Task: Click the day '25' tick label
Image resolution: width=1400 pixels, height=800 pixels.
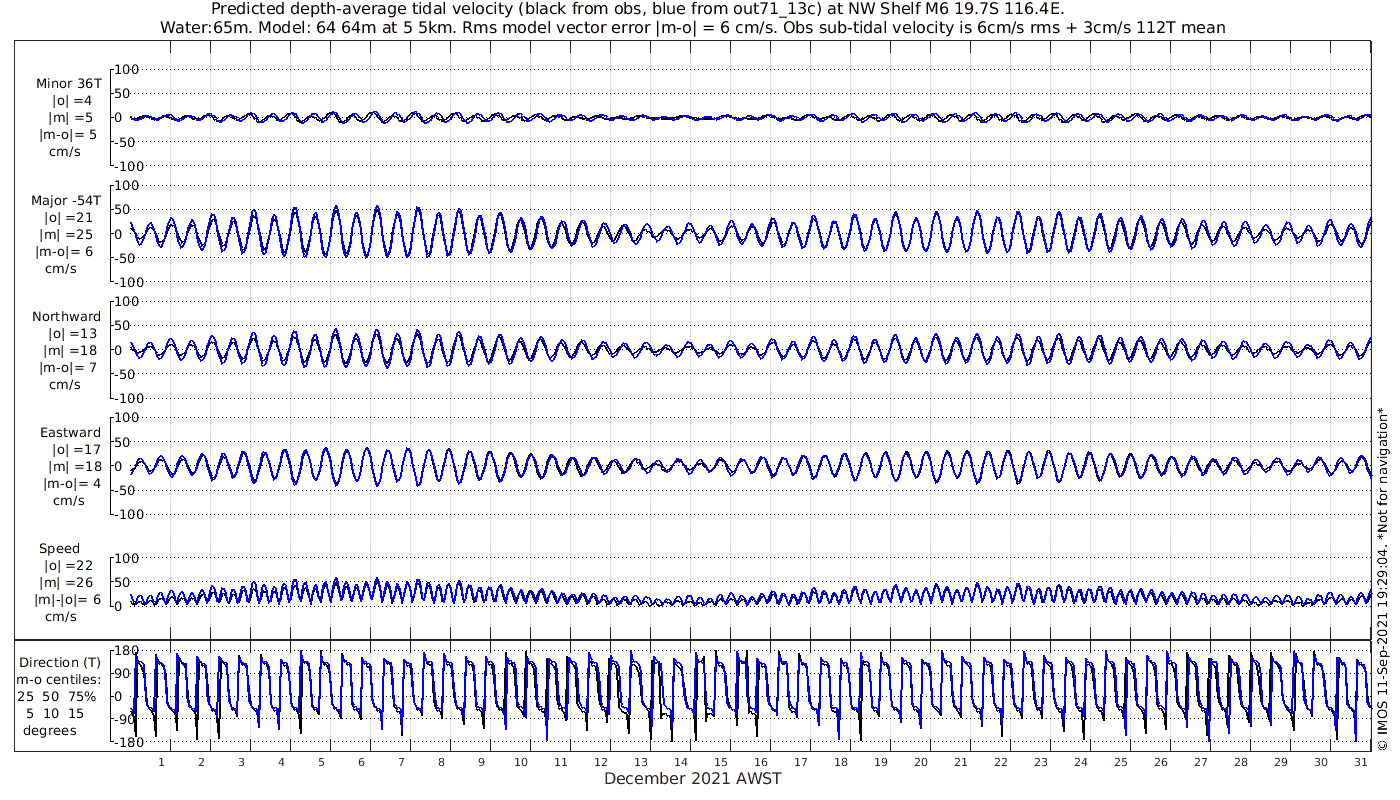Action: click(x=1120, y=762)
